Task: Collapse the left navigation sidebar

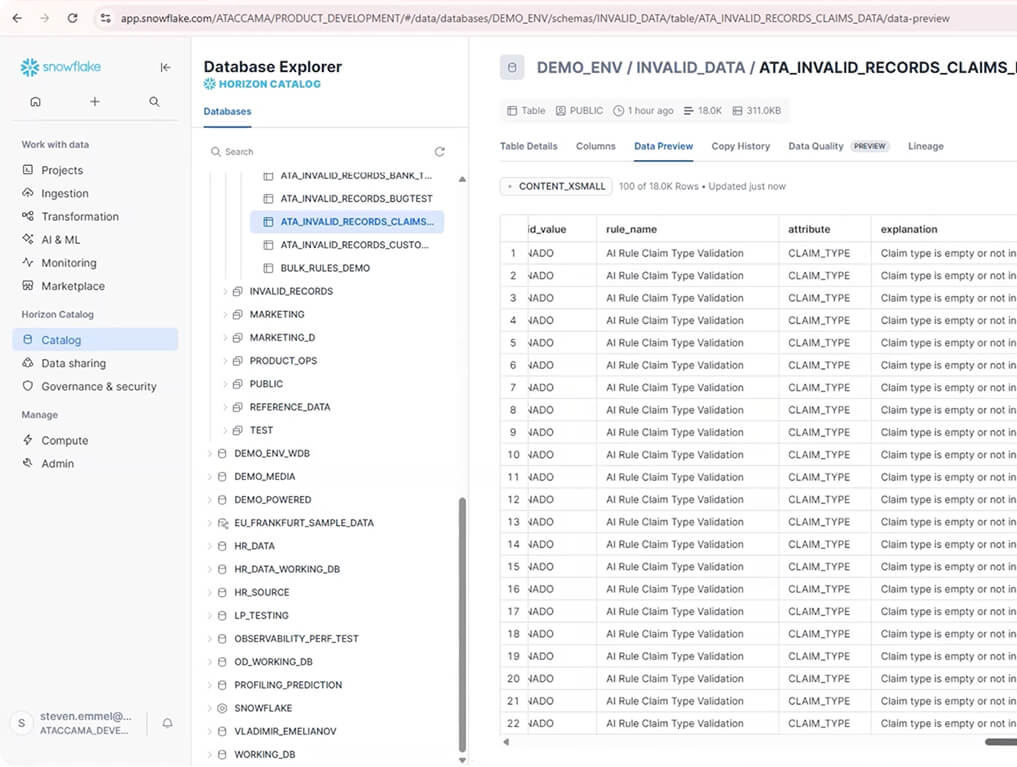Action: [x=166, y=67]
